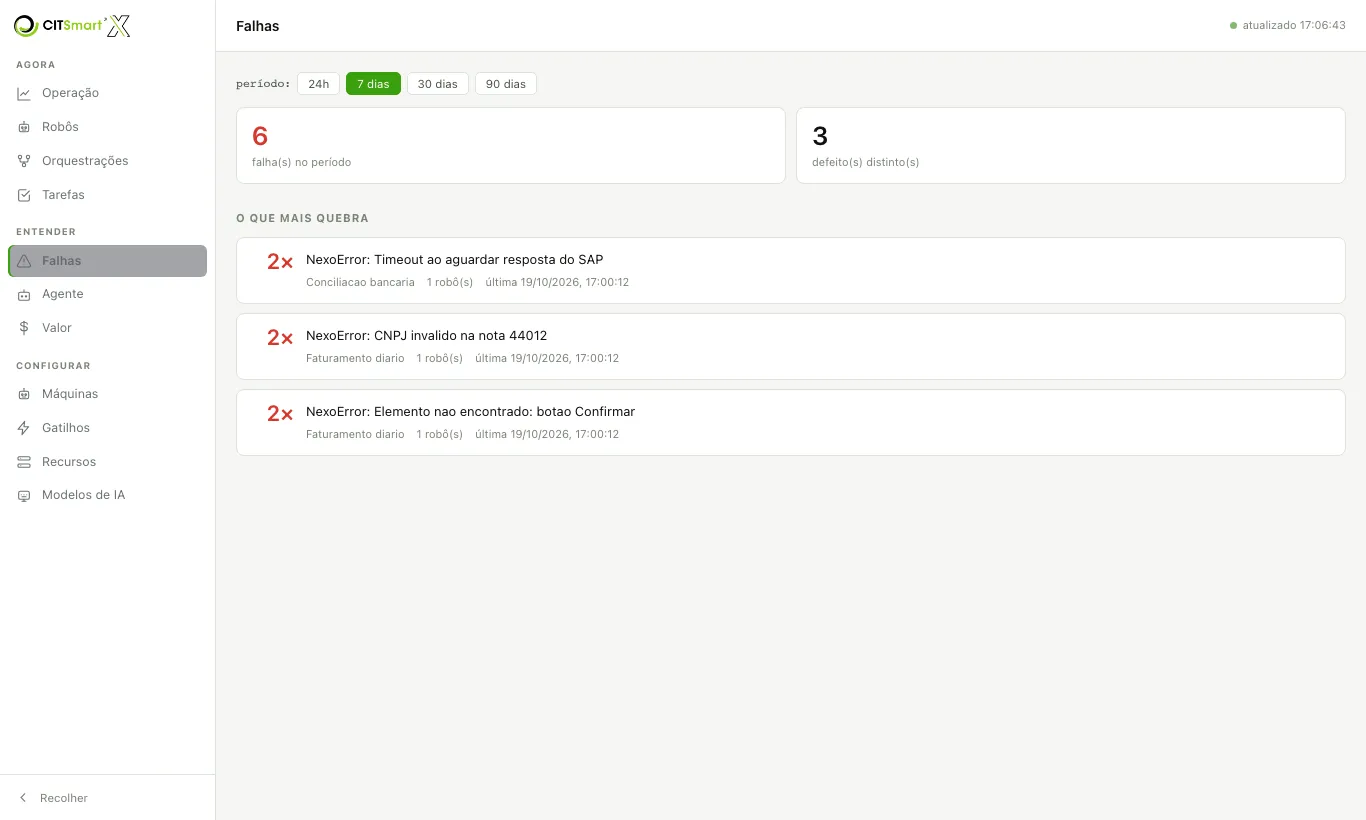Click the Gatilhos lightning bolt icon
Screen dimensions: 1366x820
pos(24,428)
